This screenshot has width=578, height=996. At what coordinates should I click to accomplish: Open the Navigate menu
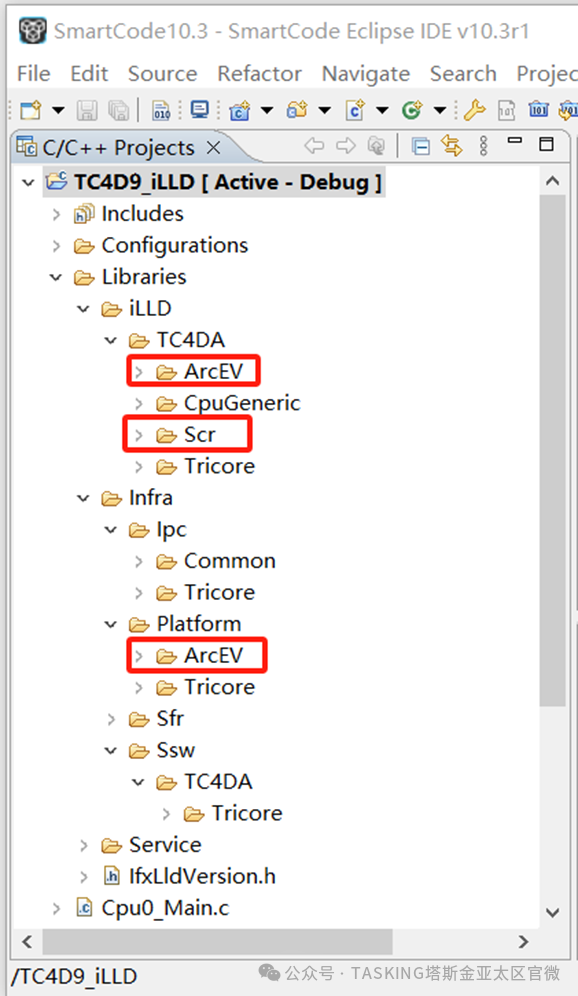[x=366, y=74]
